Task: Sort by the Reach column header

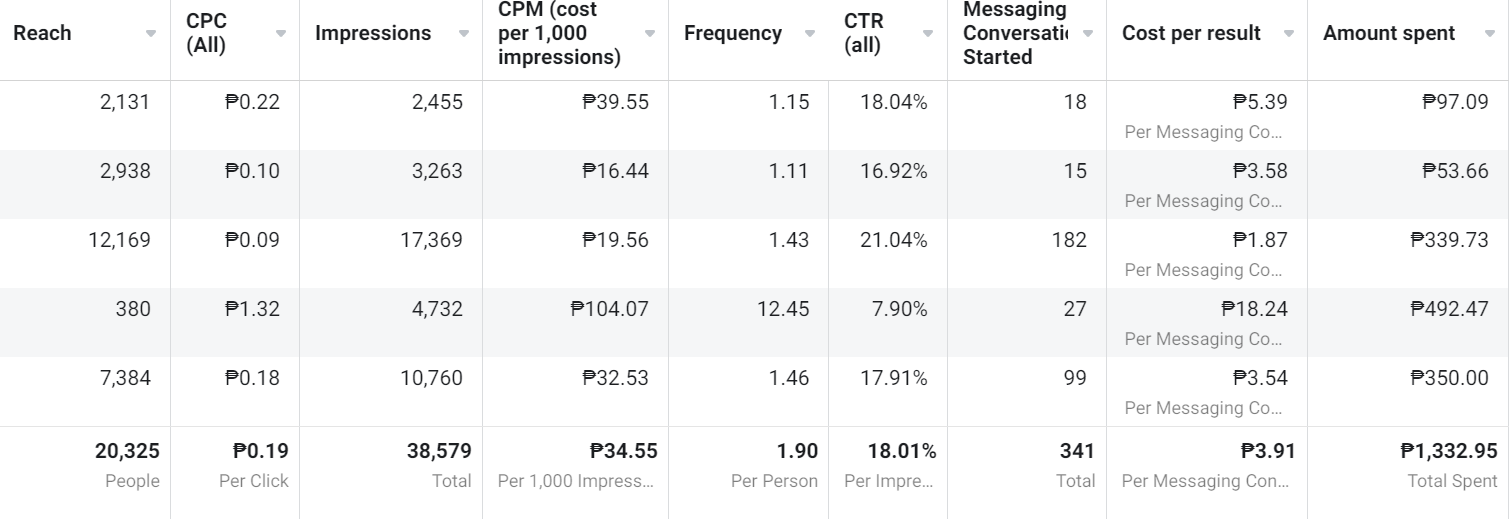Action: (x=42, y=33)
